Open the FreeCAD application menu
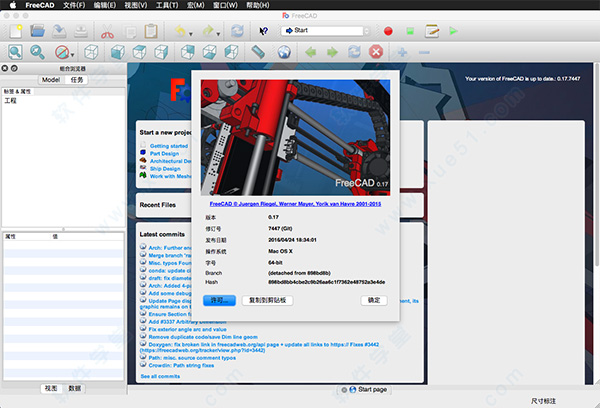The image size is (600, 408). pyautogui.click(x=40, y=5)
